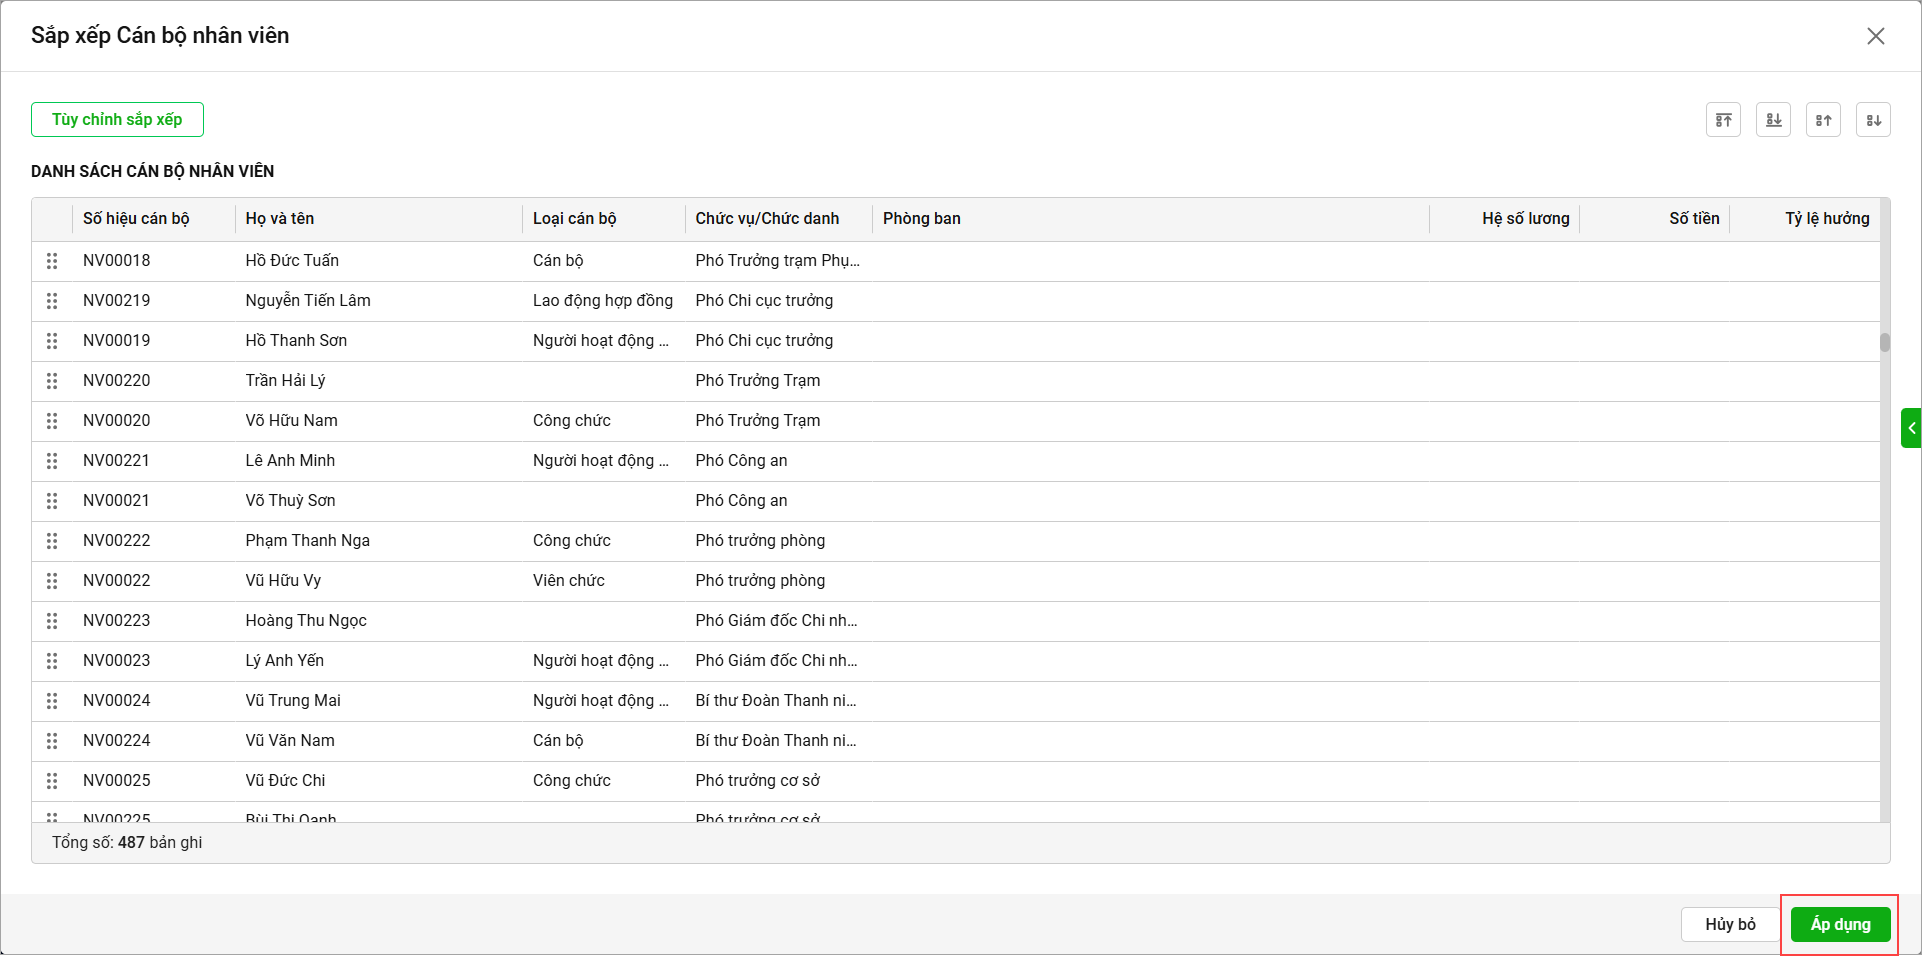Screen dimensions: 1922x956
Task: Click the 'Phòng ban' column header
Action: pyautogui.click(x=921, y=218)
